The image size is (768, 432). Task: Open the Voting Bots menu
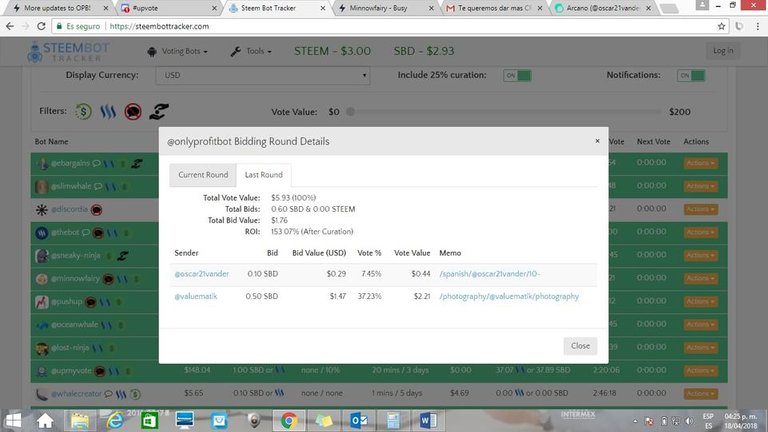pos(177,51)
